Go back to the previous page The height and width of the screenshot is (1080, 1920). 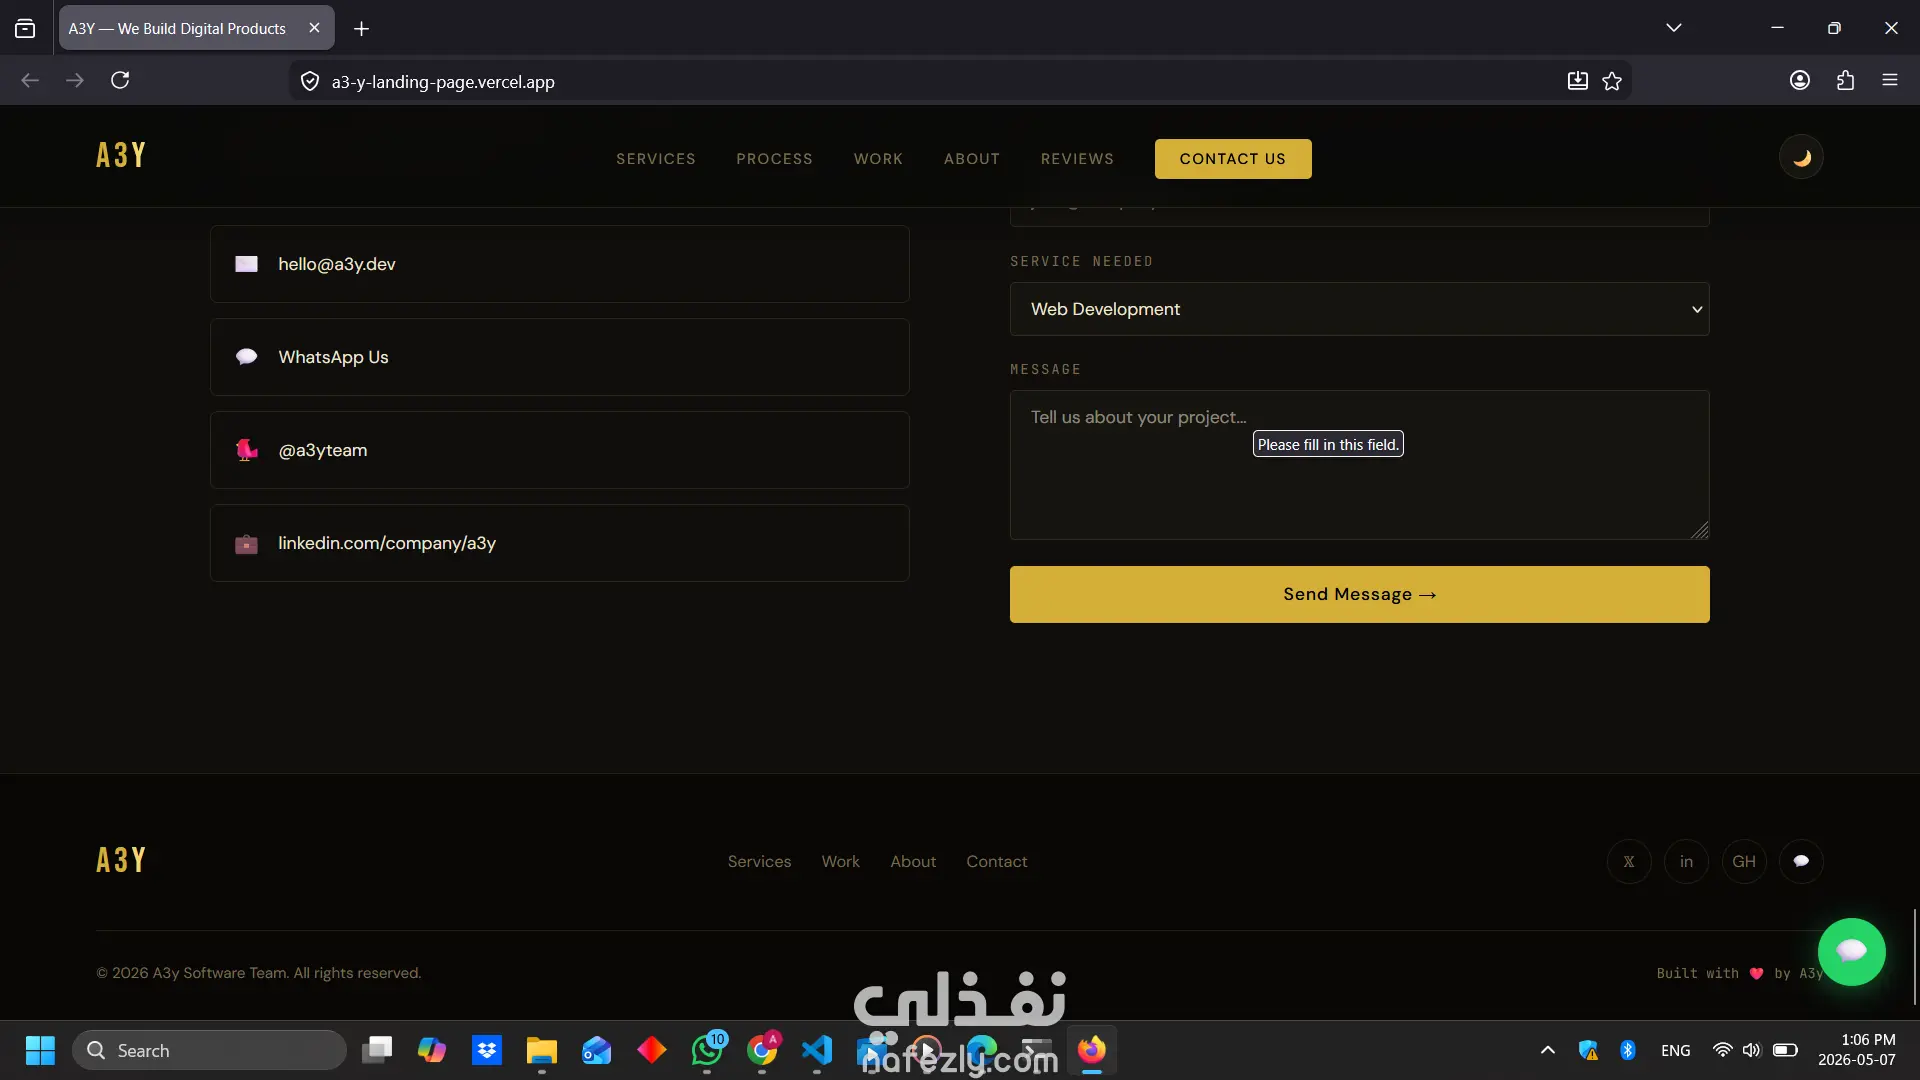point(30,81)
